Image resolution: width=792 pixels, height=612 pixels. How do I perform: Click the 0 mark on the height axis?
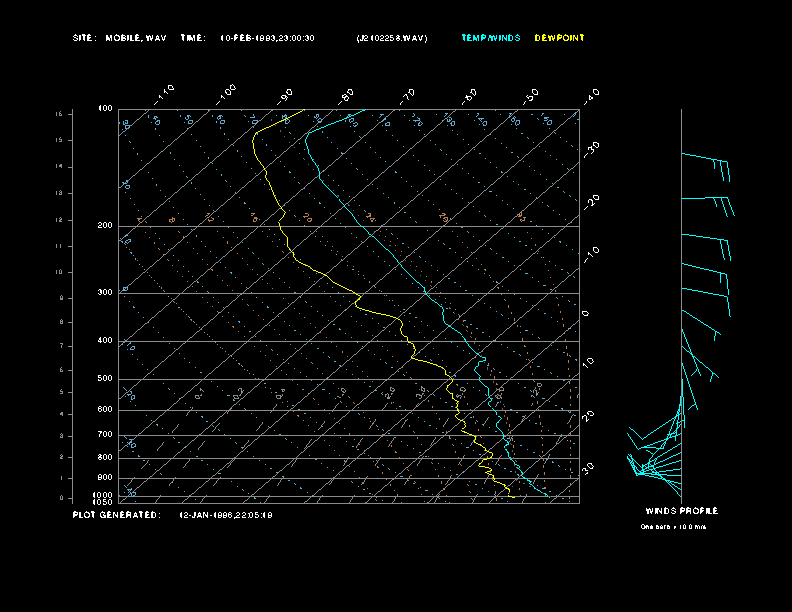pyautogui.click(x=62, y=498)
